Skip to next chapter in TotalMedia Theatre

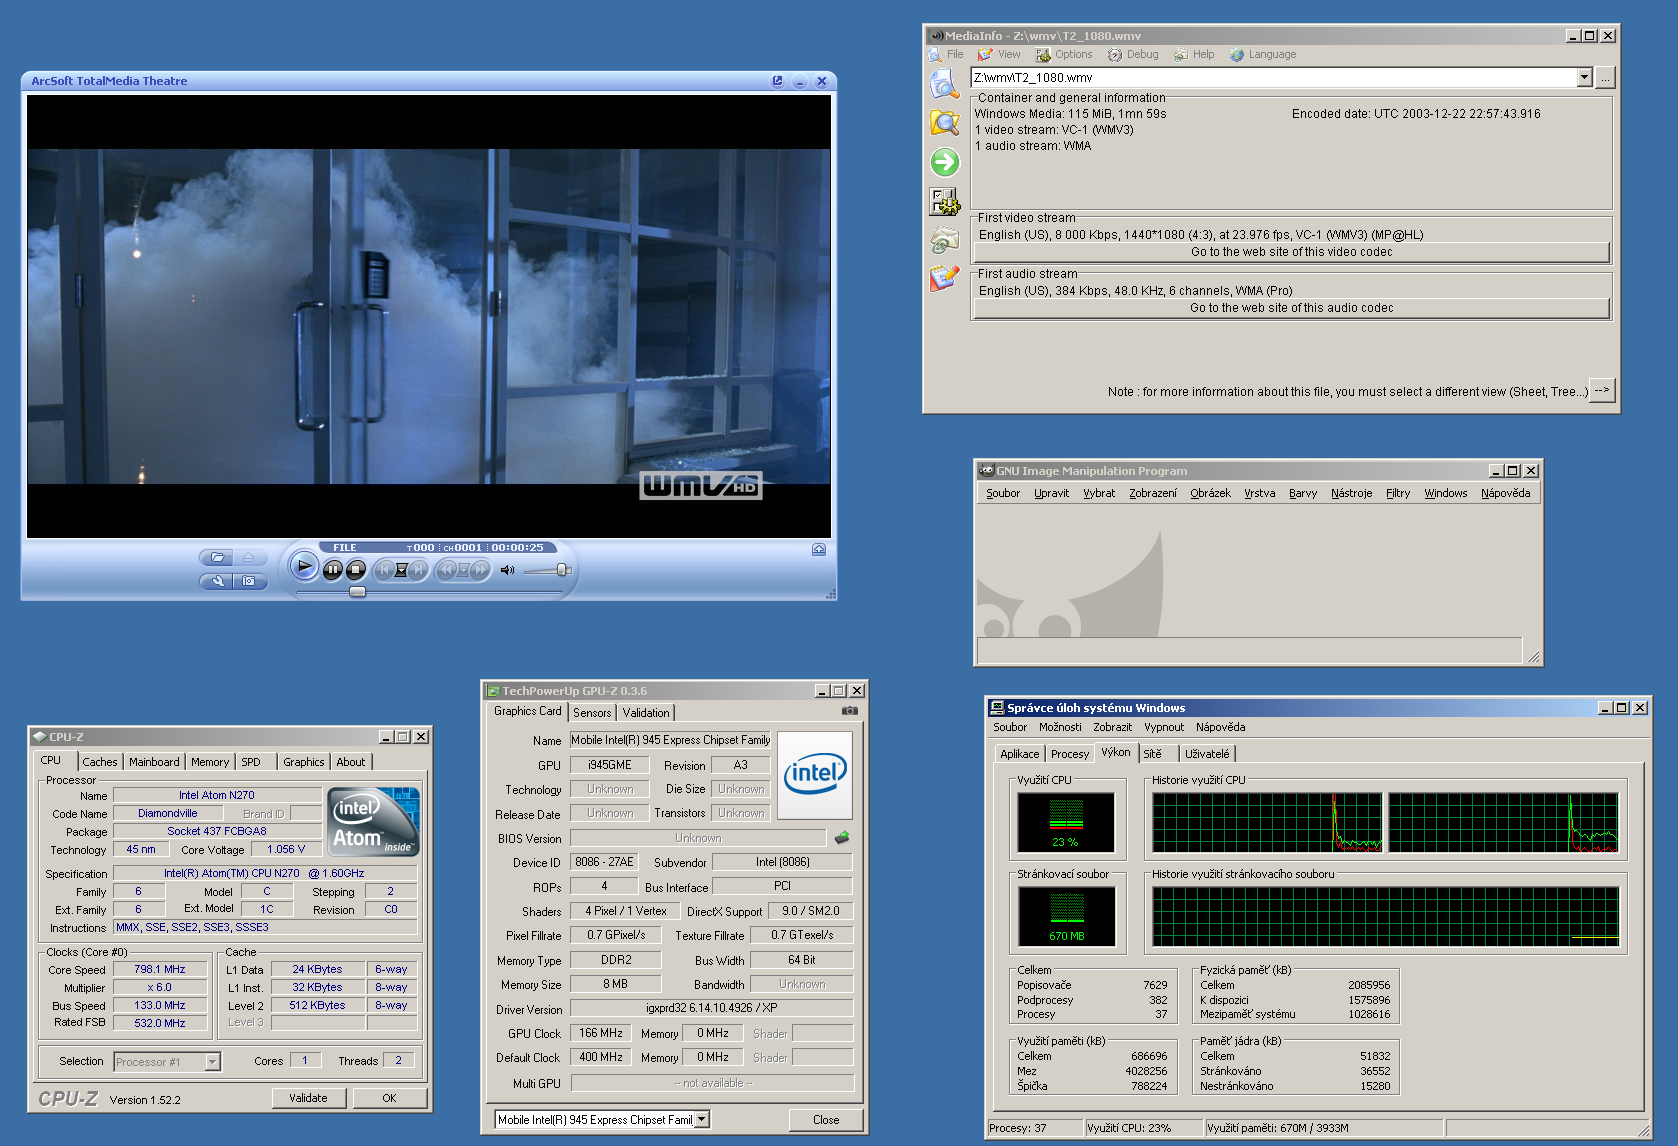tap(418, 569)
